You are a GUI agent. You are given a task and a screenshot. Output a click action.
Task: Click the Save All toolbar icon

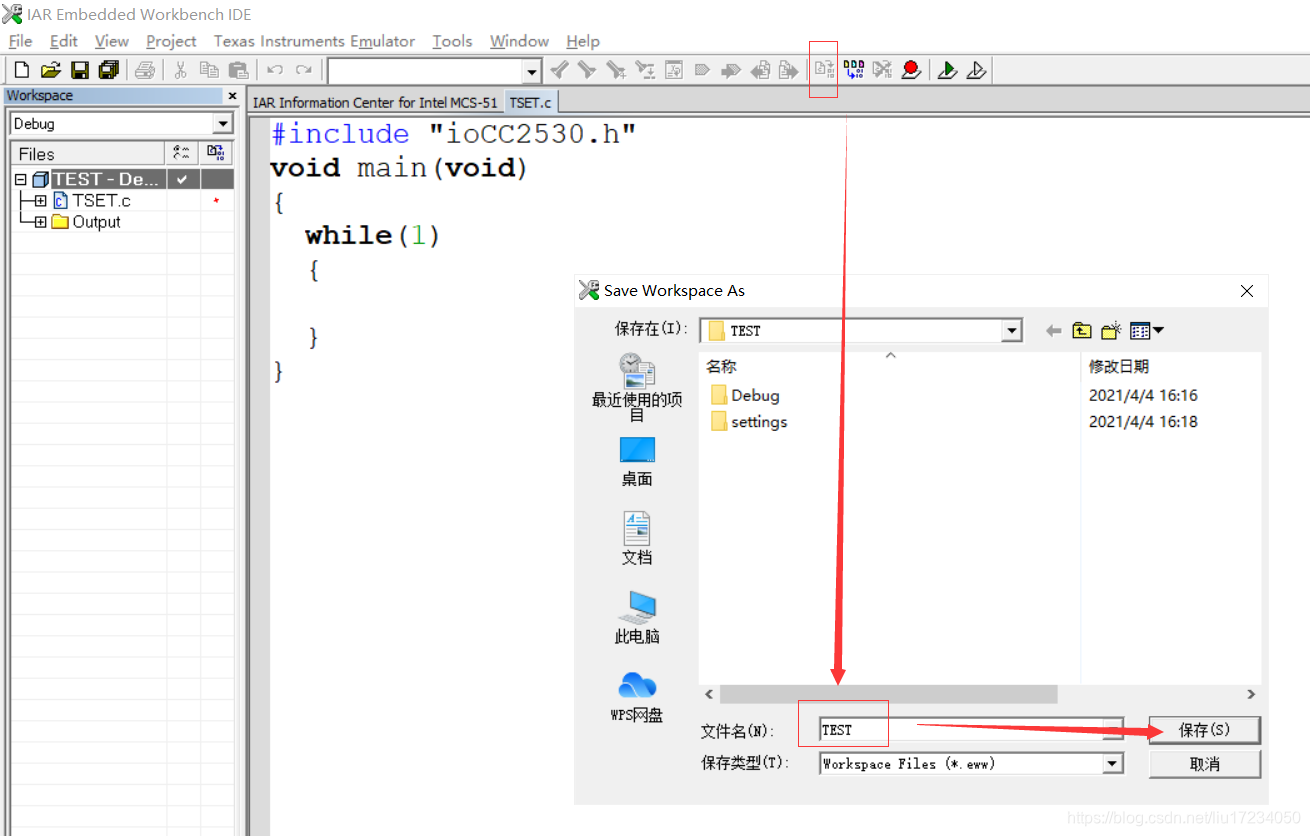click(x=108, y=70)
